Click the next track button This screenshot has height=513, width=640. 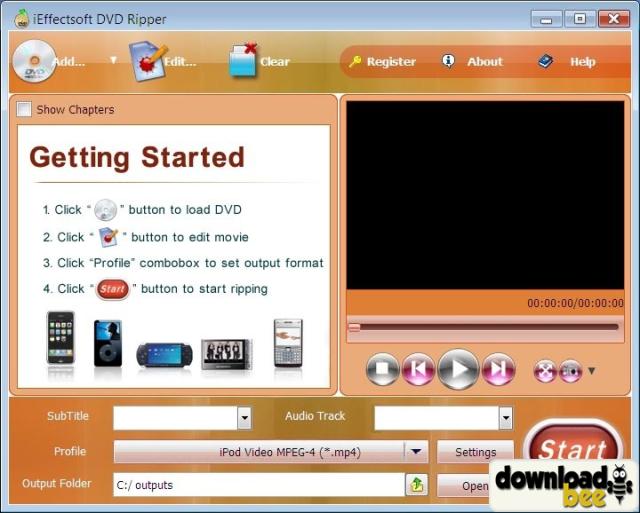498,369
